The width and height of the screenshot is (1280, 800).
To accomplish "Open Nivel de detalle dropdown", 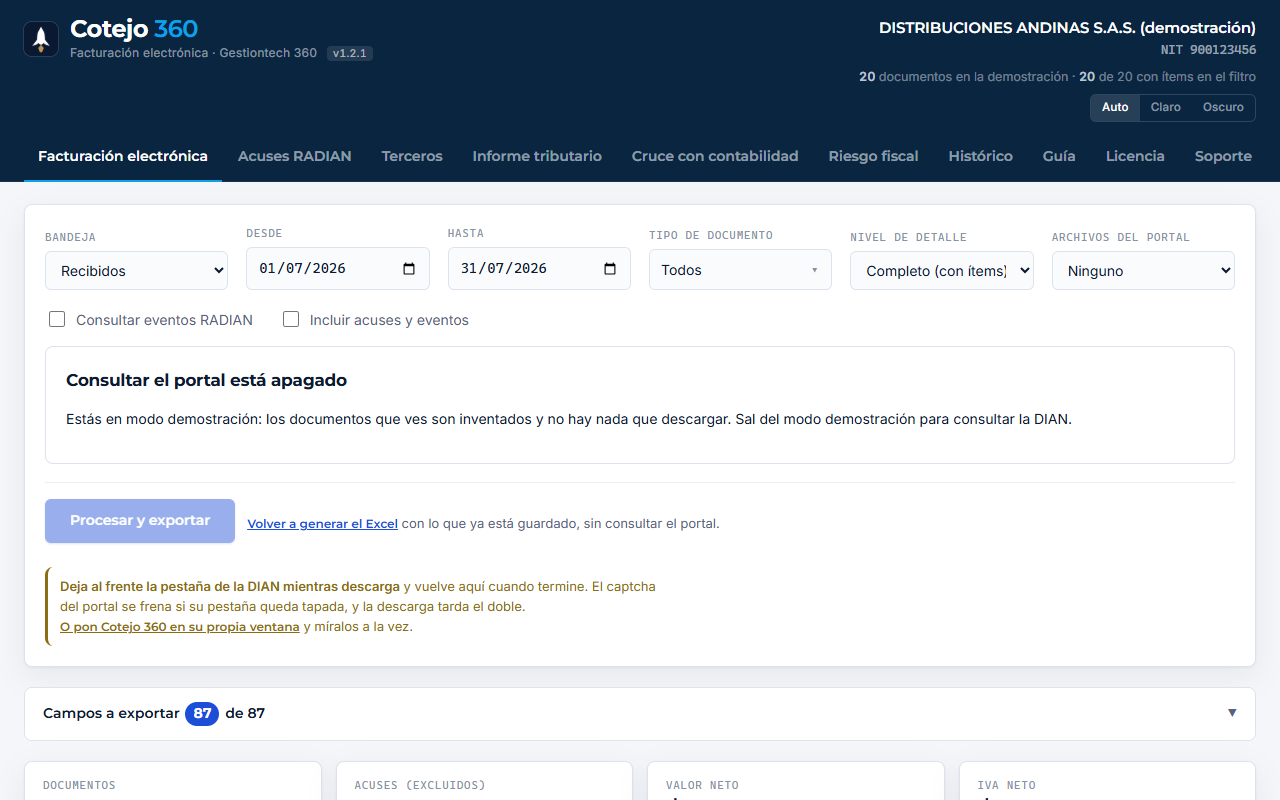I will tap(941, 270).
